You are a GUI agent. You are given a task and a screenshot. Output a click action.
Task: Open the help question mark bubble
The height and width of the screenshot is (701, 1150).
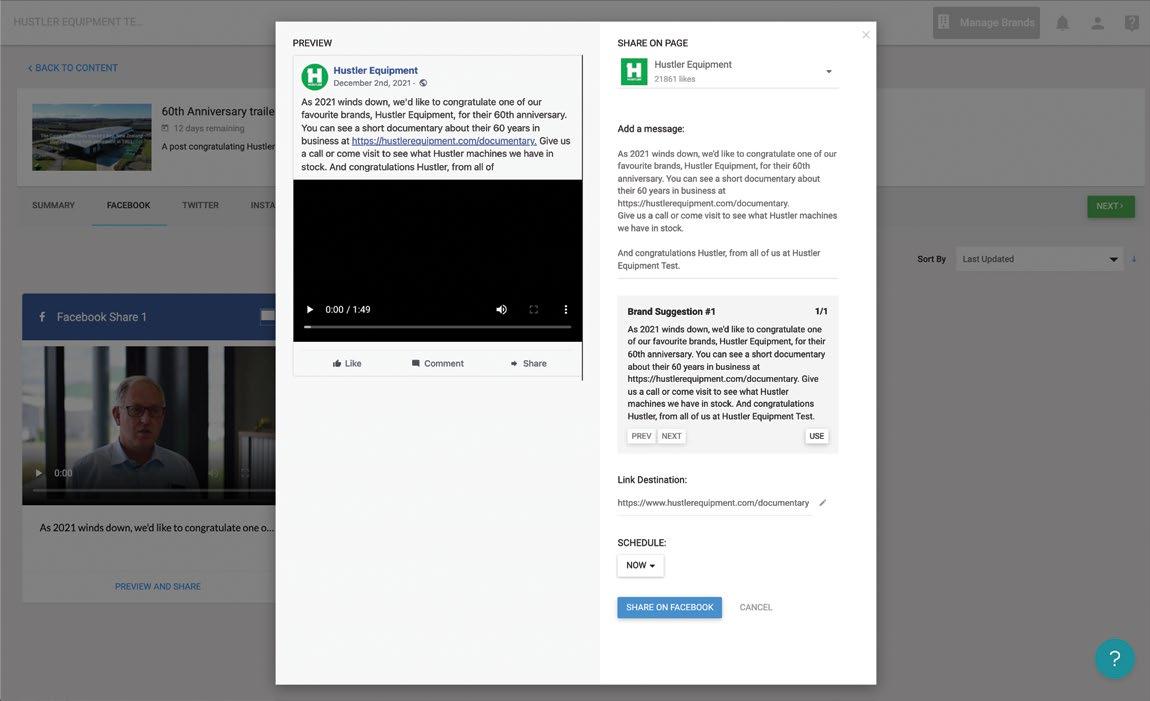click(x=1115, y=658)
